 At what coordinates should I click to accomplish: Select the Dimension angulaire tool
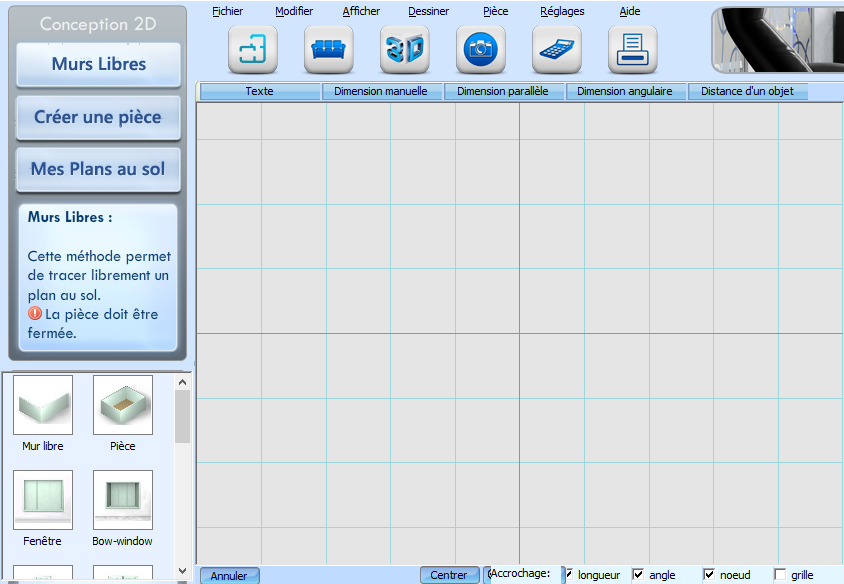pos(625,92)
